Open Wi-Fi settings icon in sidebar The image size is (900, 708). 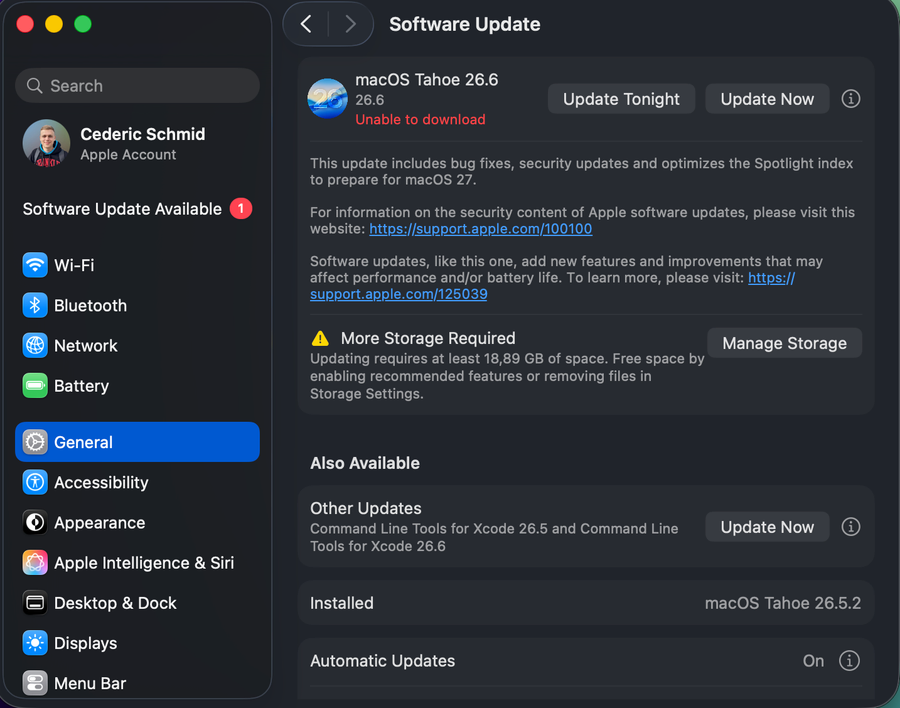35,265
